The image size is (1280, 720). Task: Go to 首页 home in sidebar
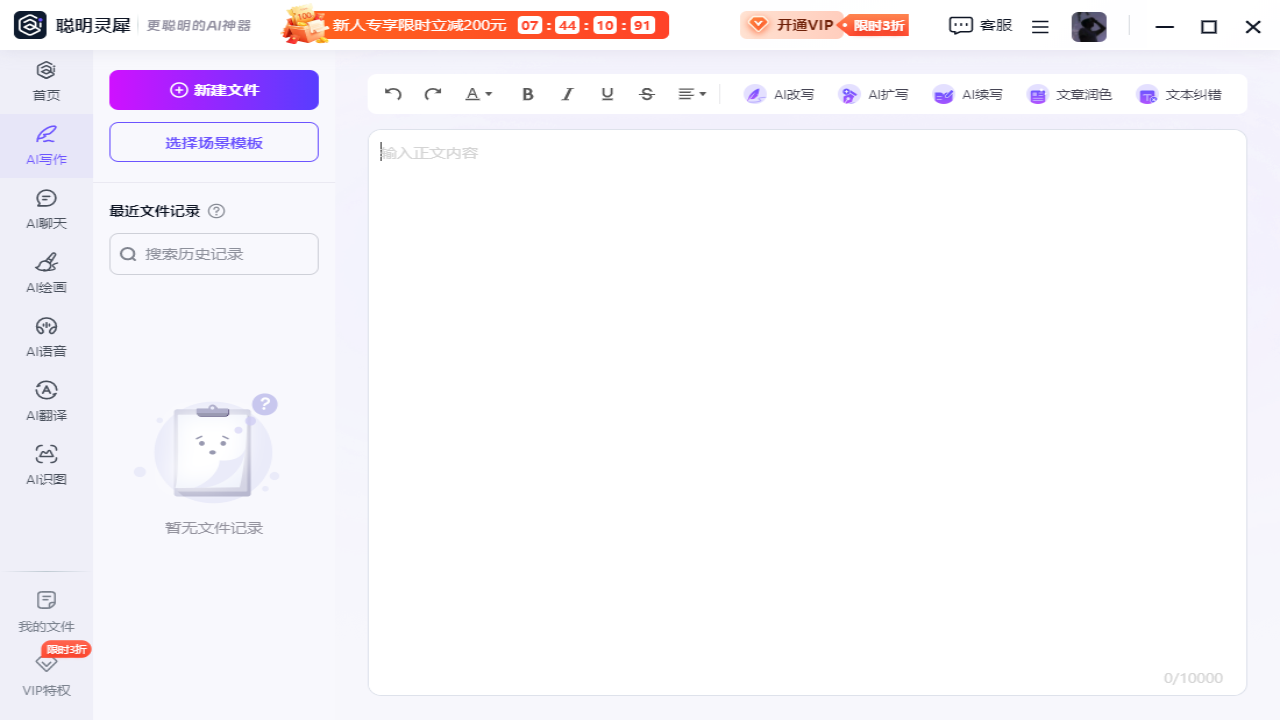(x=46, y=80)
